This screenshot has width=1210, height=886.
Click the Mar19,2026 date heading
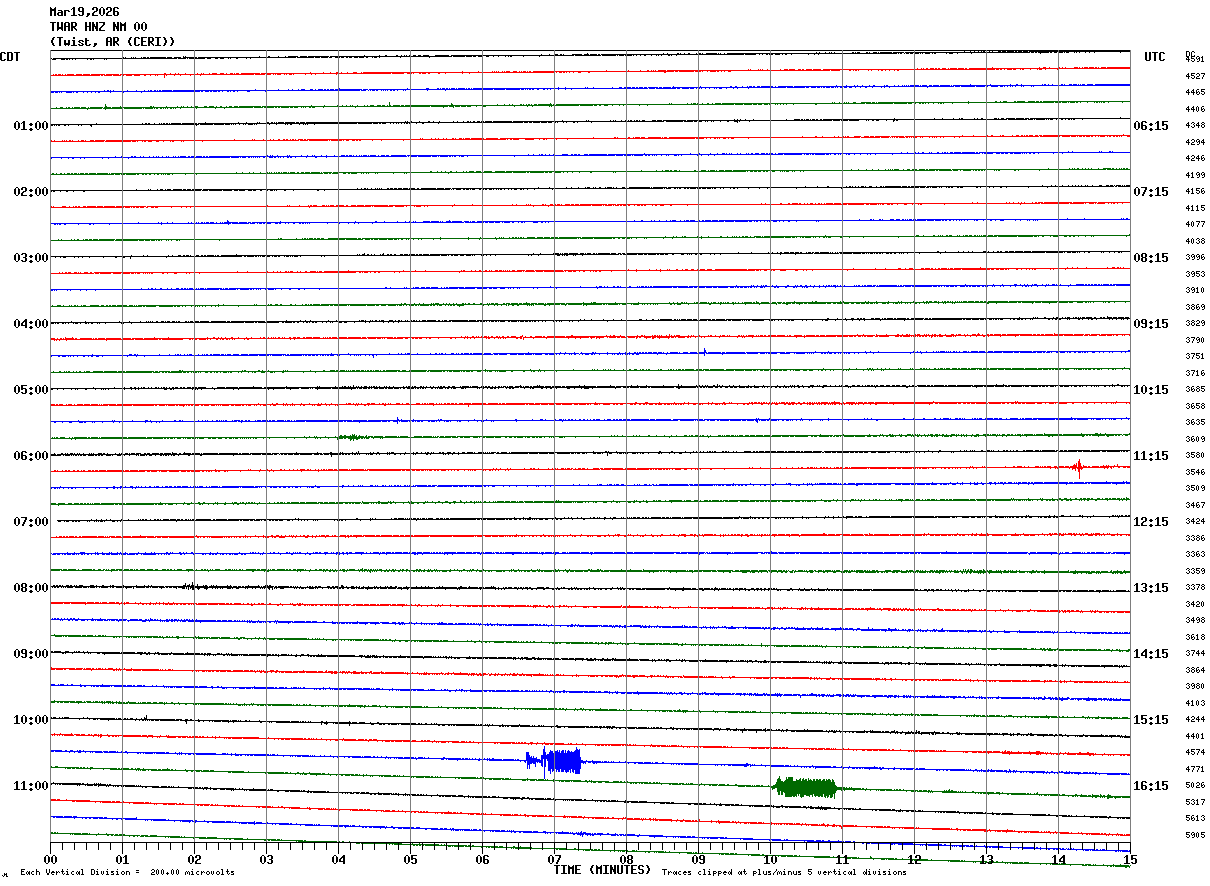click(84, 12)
